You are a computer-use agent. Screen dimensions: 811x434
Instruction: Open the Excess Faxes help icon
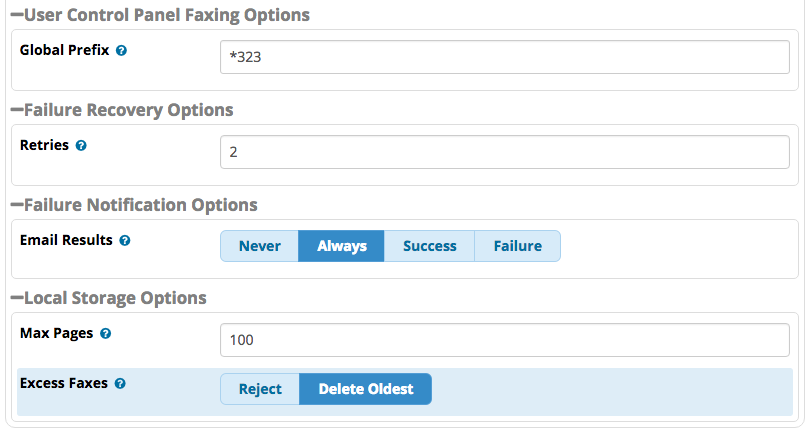pos(120,384)
